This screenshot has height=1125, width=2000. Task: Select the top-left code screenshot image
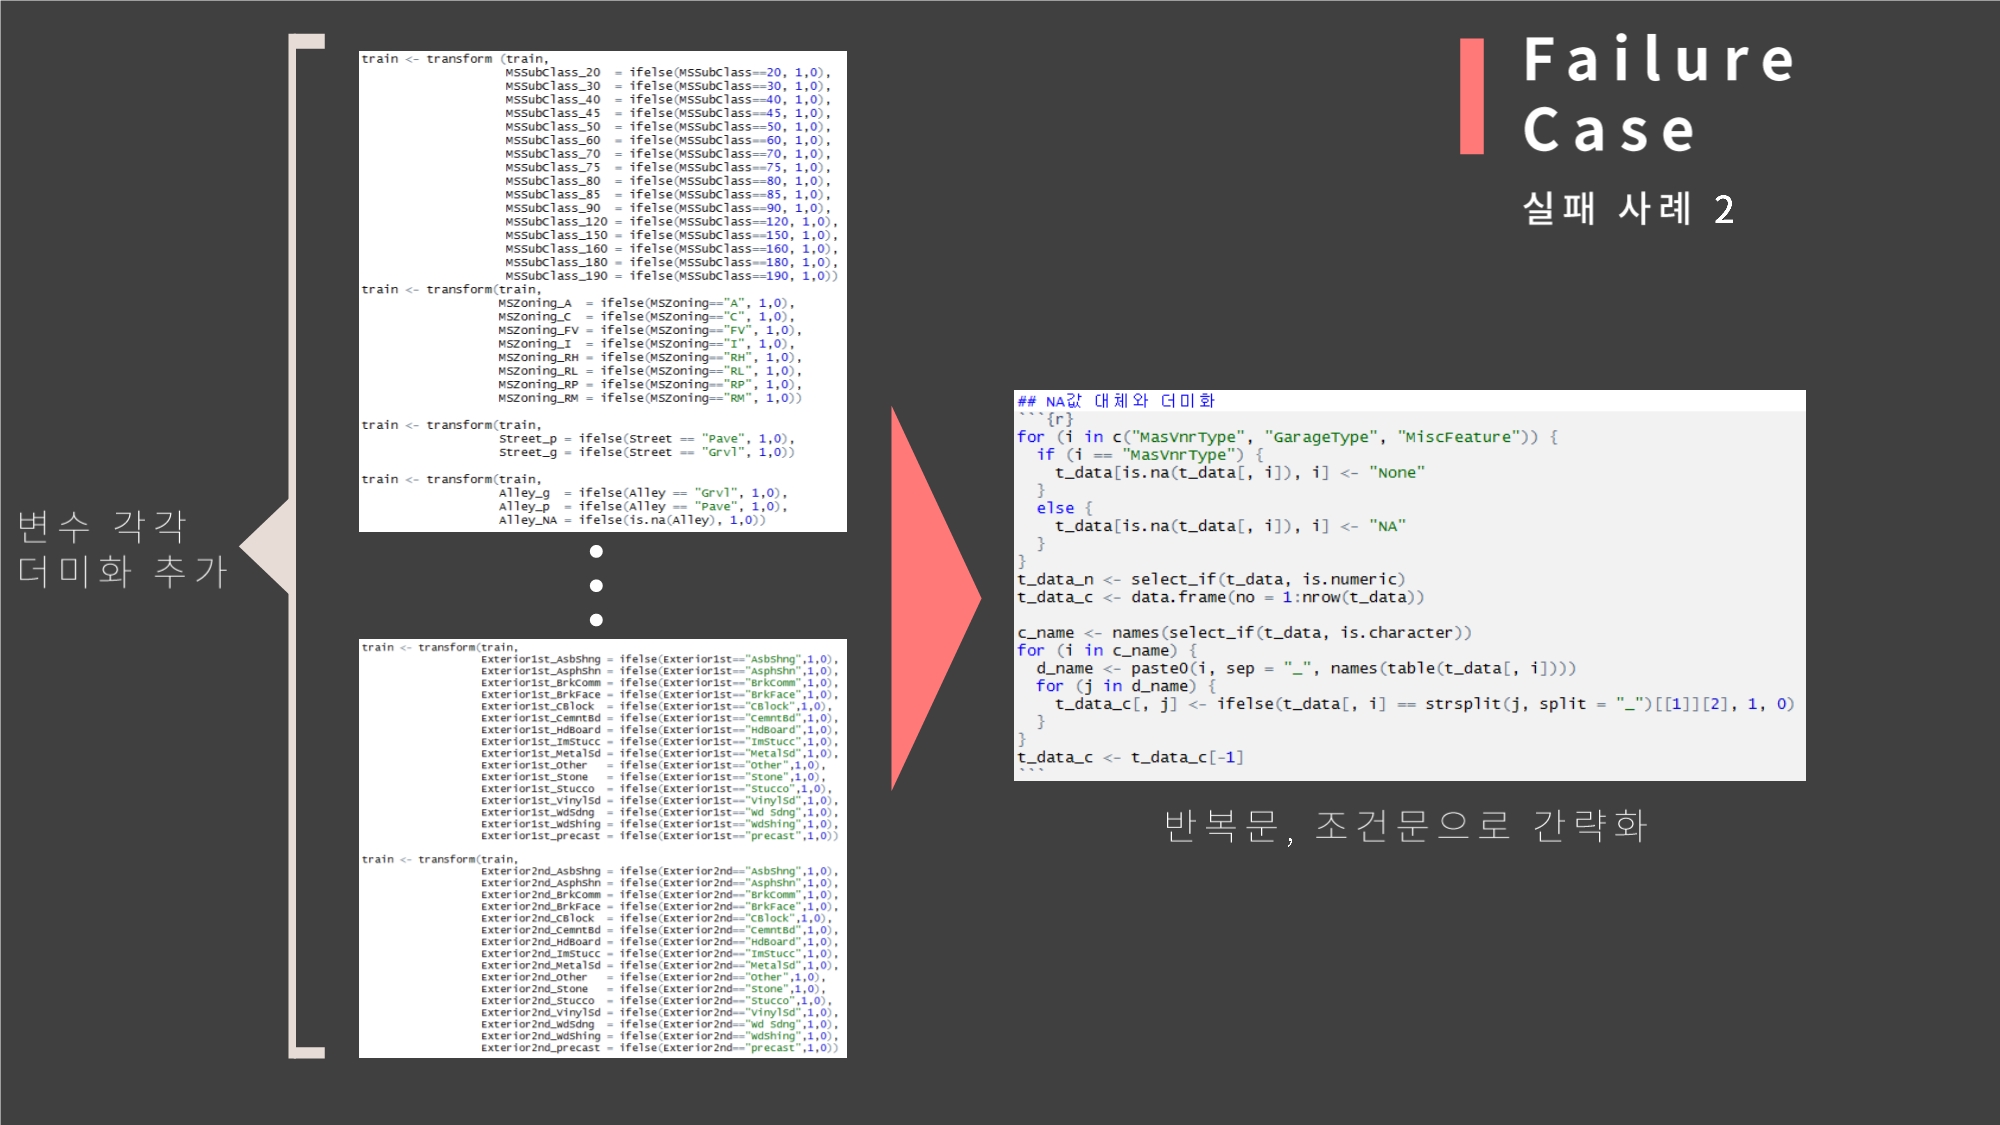pyautogui.click(x=602, y=291)
